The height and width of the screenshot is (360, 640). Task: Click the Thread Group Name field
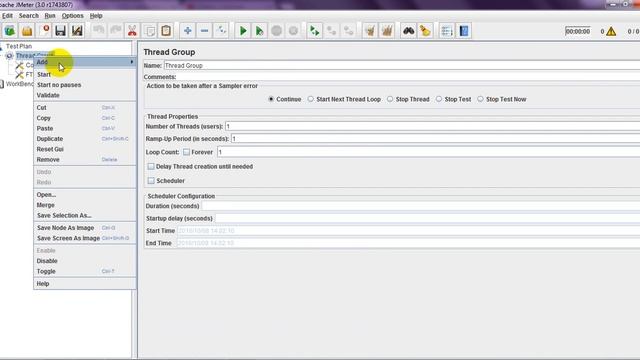[402, 65]
